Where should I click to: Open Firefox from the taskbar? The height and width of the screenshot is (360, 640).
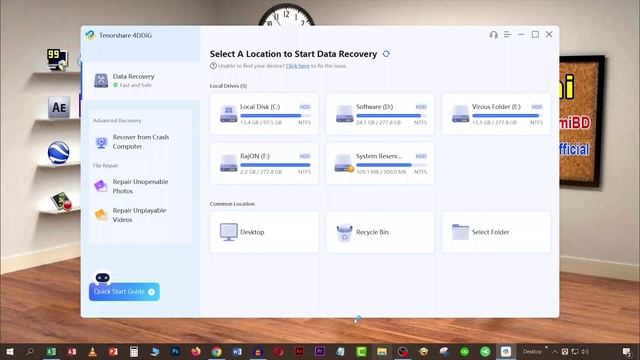pyautogui.click(x=196, y=351)
